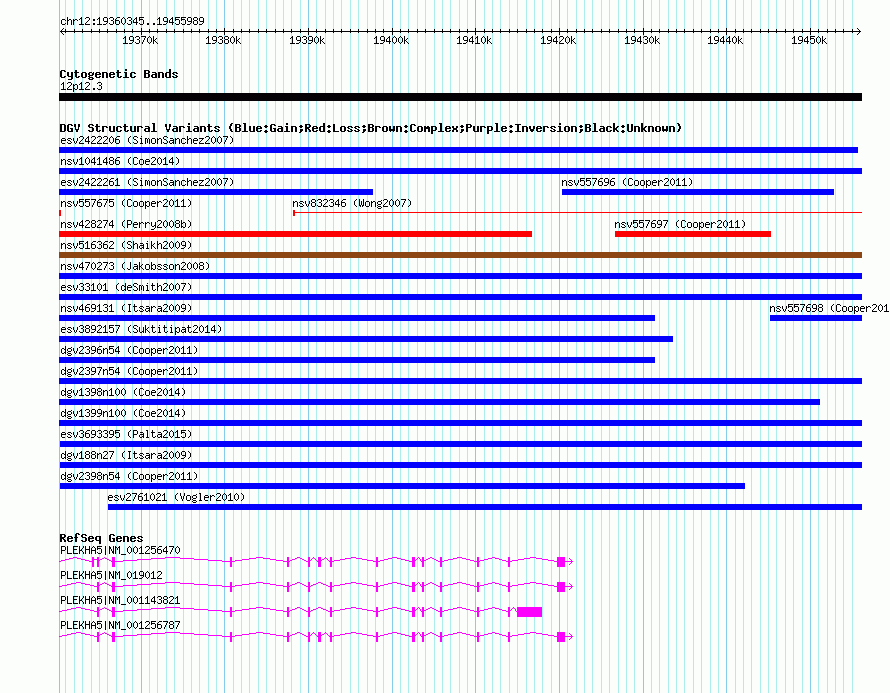This screenshot has height=693, width=890.
Task: Select the nsv832346 (Wong2007) label
Action: (352, 203)
